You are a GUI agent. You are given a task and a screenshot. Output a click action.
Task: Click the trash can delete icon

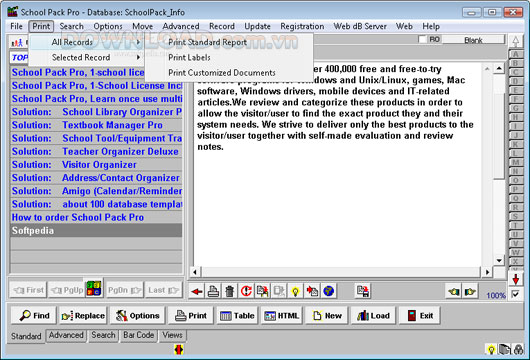[x=230, y=291]
